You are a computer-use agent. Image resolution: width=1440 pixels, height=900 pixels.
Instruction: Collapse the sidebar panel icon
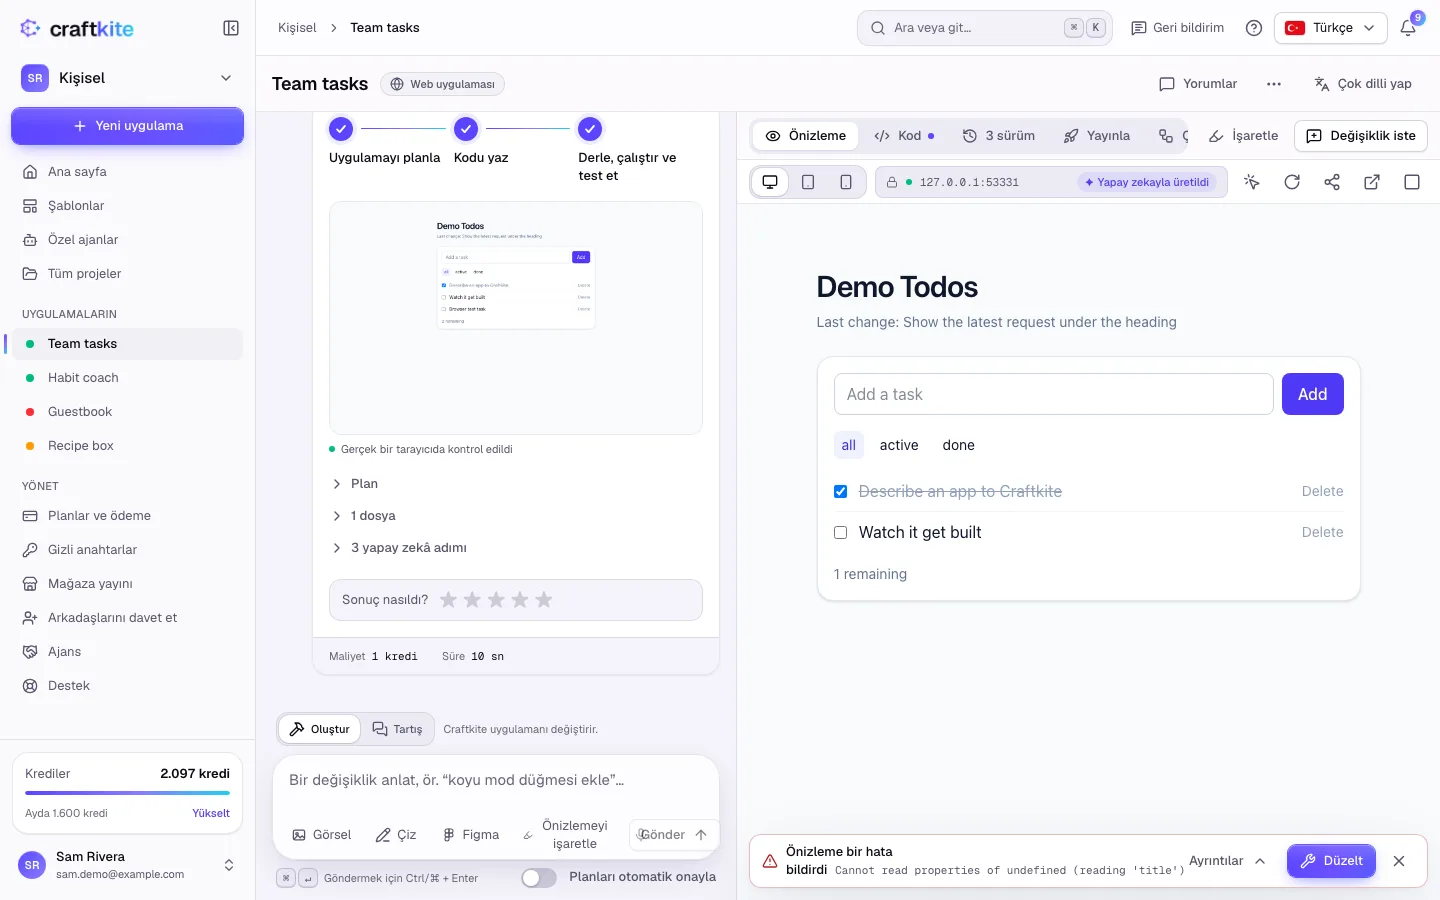pyautogui.click(x=231, y=28)
